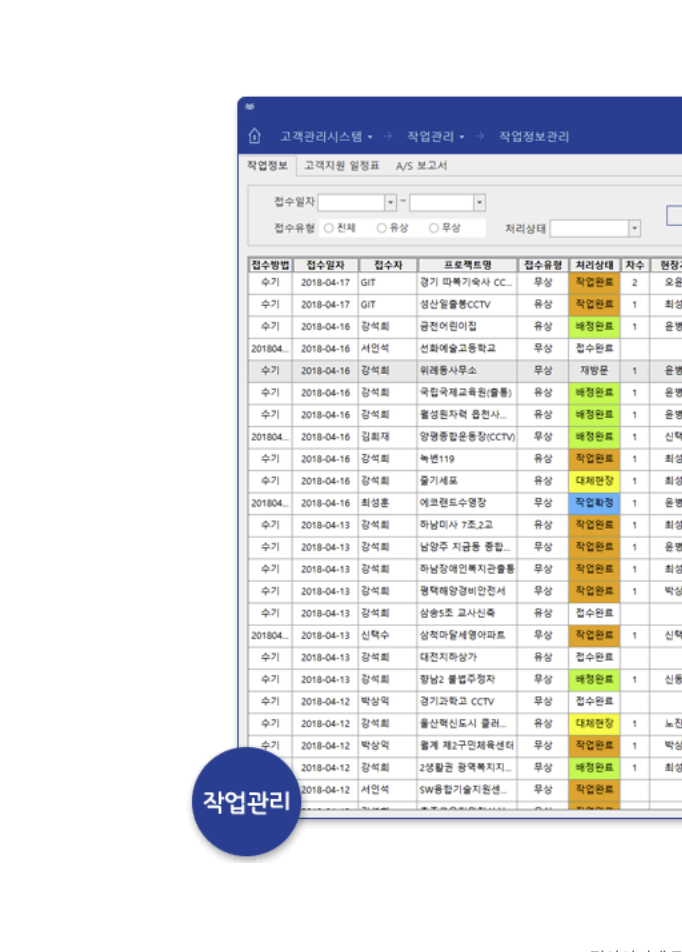This screenshot has height=952, width=682.
Task: Select the 무상 radio button
Action: [434, 228]
